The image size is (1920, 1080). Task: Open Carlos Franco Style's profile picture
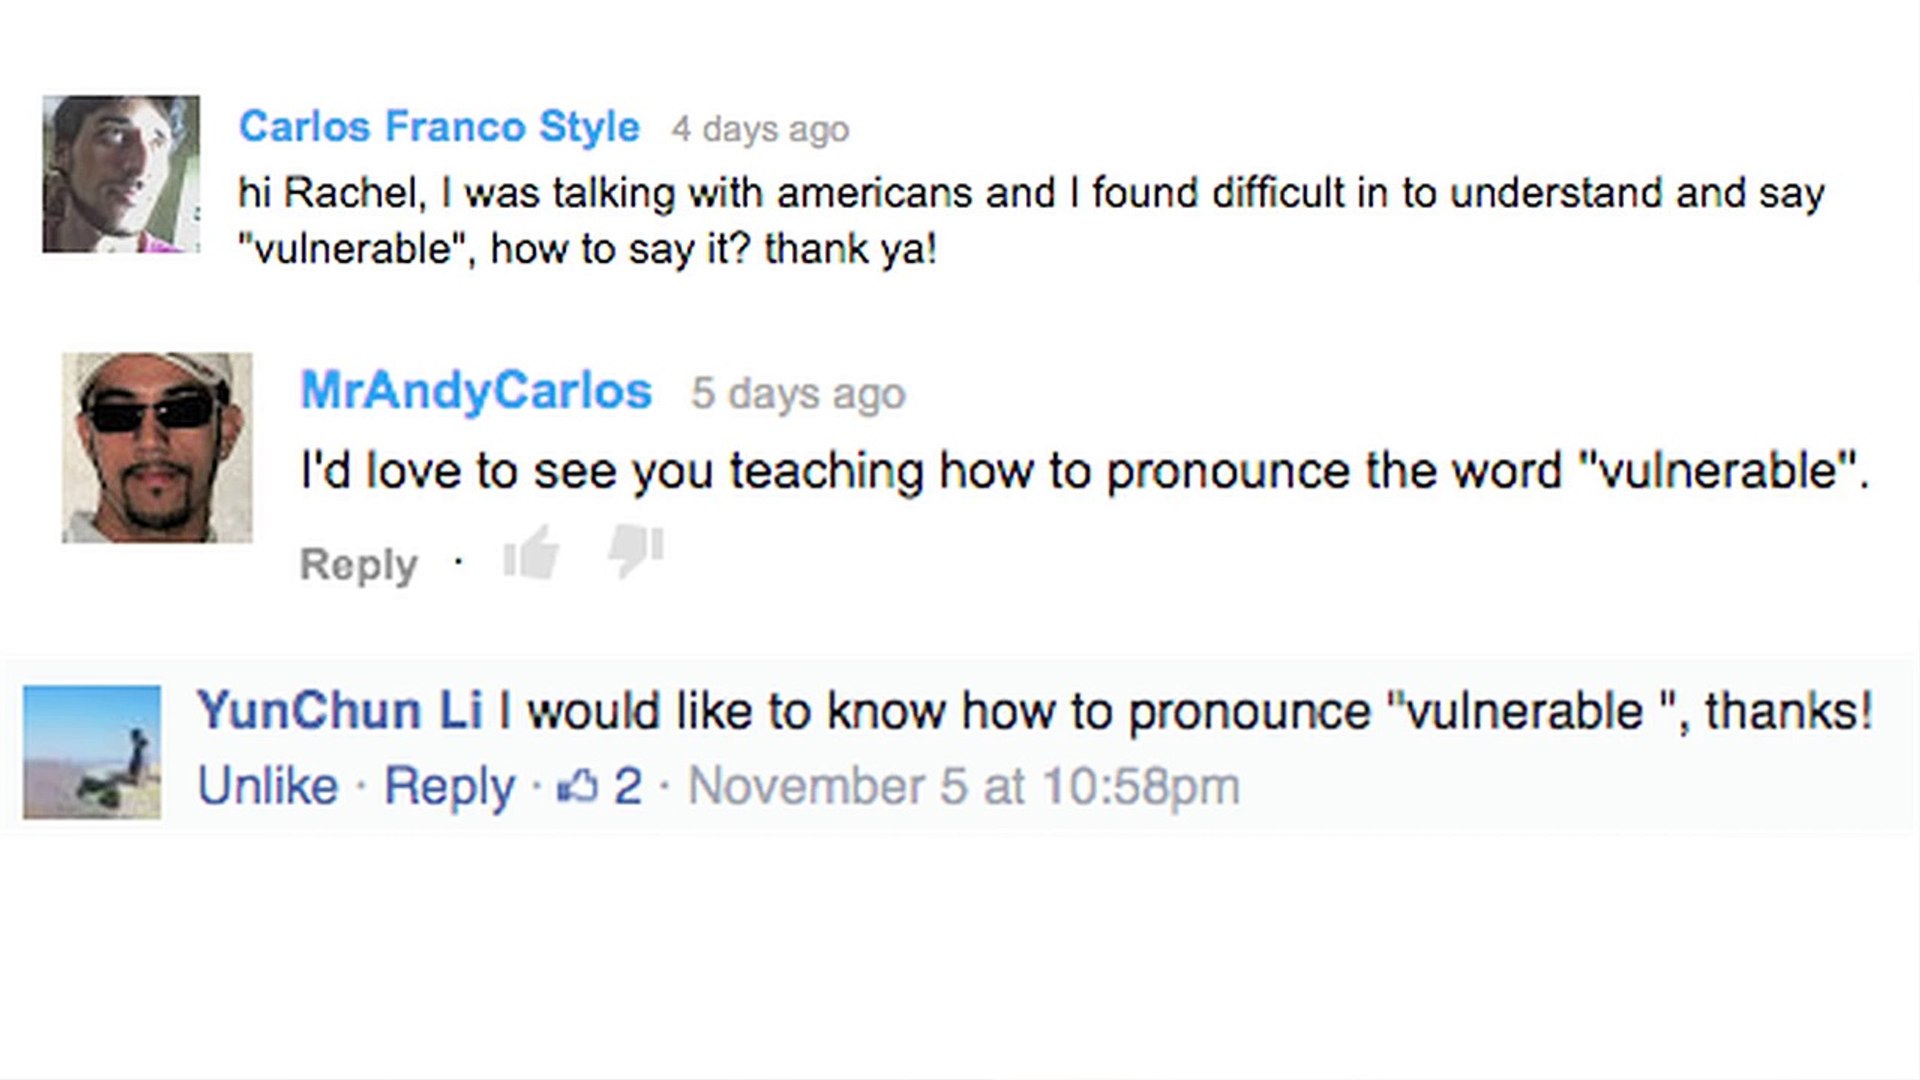click(x=121, y=174)
